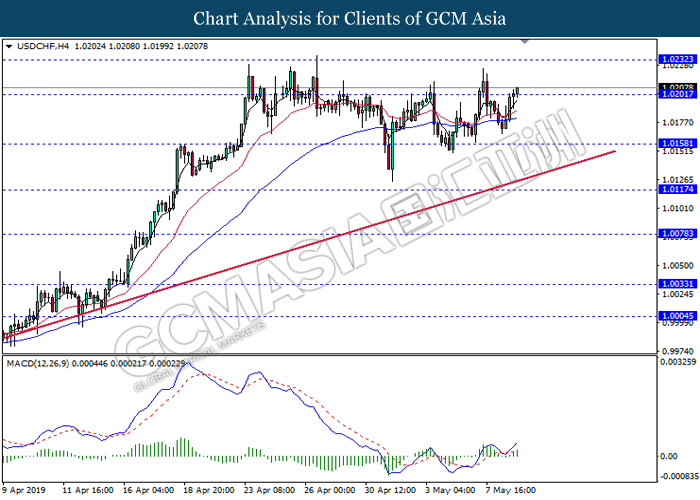This screenshot has height=500, width=700.
Task: Click the 3 May 04:00 time label
Action: [450, 490]
